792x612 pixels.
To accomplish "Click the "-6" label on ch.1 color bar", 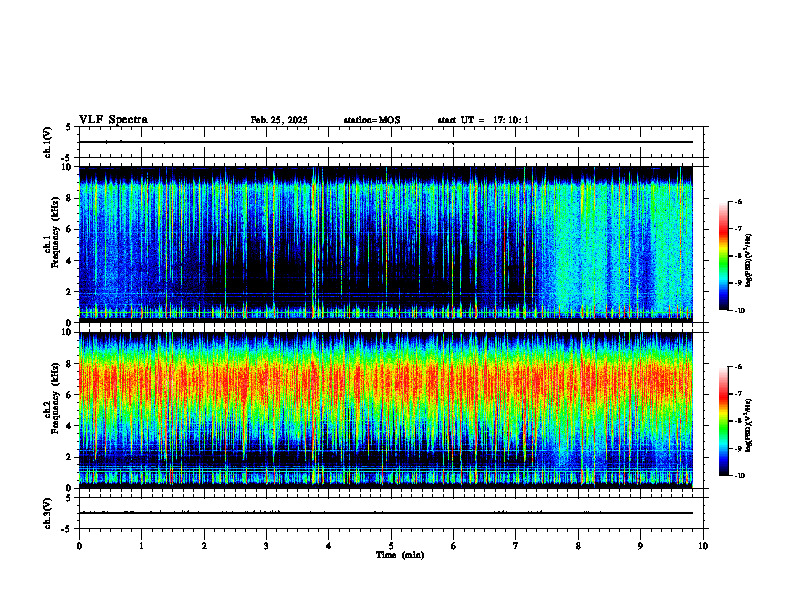I will click(x=738, y=202).
